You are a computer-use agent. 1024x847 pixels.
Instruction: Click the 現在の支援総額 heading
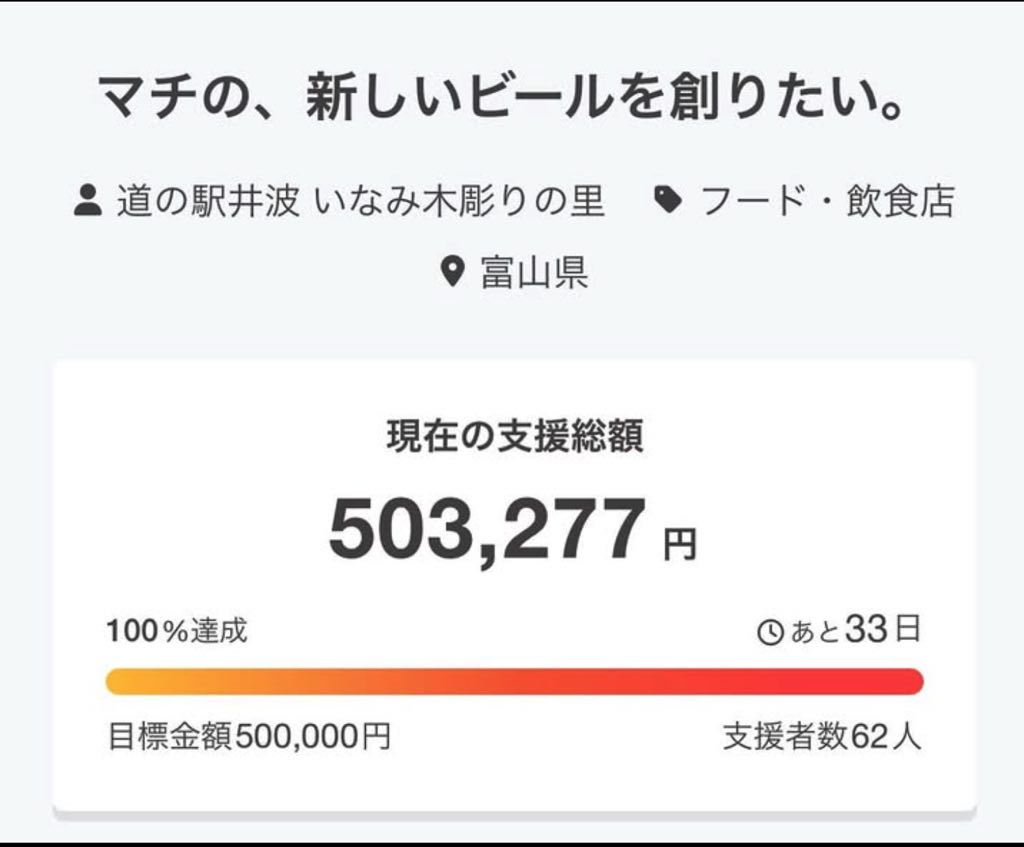(515, 436)
